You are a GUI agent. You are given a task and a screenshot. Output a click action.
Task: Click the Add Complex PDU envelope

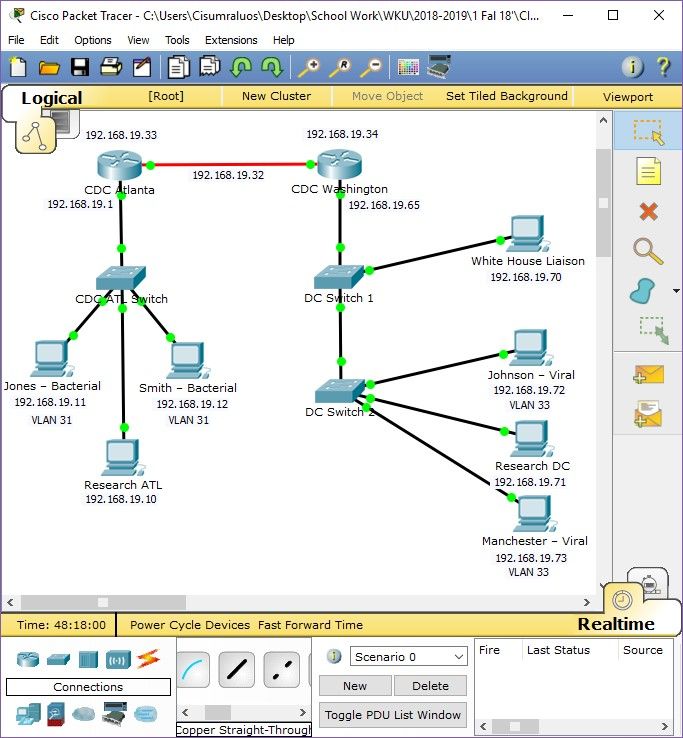coord(649,414)
